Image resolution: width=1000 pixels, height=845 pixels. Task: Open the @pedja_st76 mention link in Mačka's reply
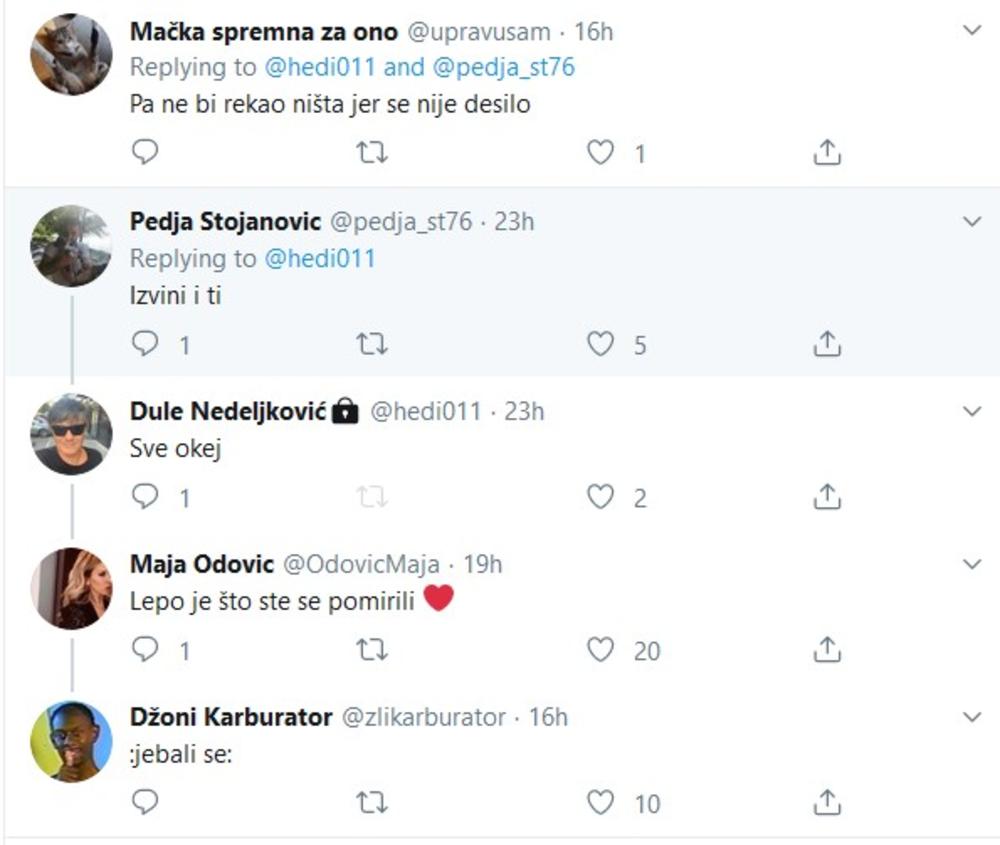coord(508,68)
